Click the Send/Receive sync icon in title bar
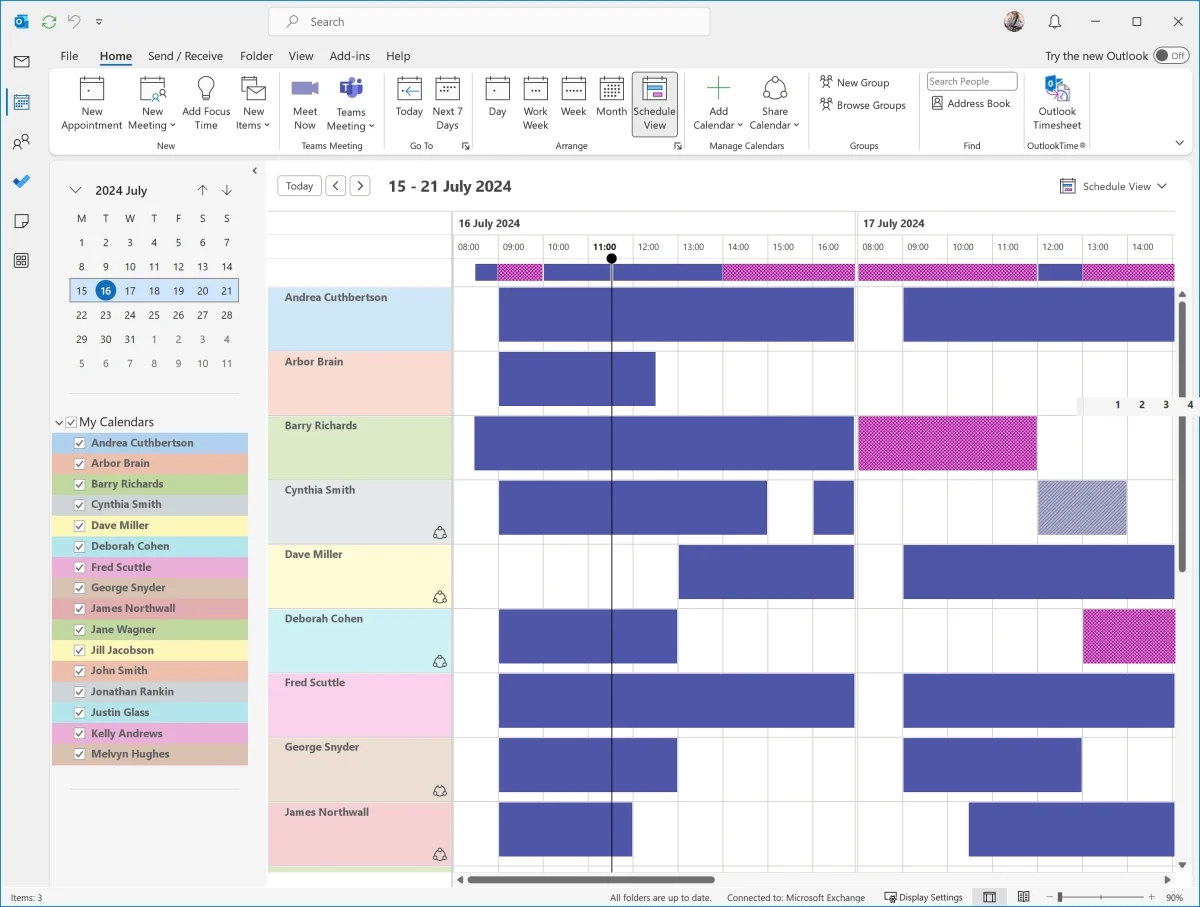 pos(49,21)
